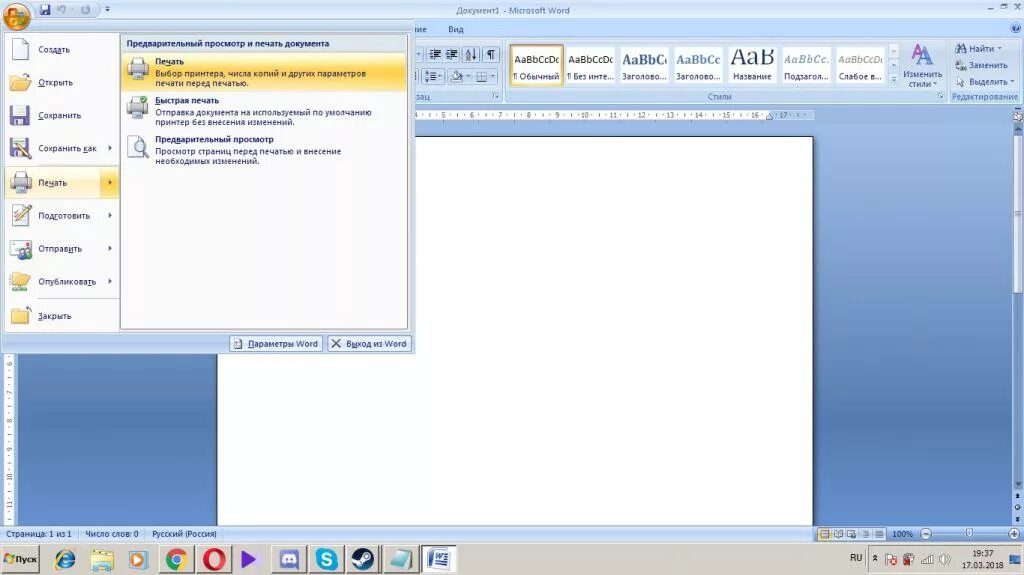This screenshot has height=575, width=1024.
Task: Open Параметры Word button
Action: (x=276, y=344)
